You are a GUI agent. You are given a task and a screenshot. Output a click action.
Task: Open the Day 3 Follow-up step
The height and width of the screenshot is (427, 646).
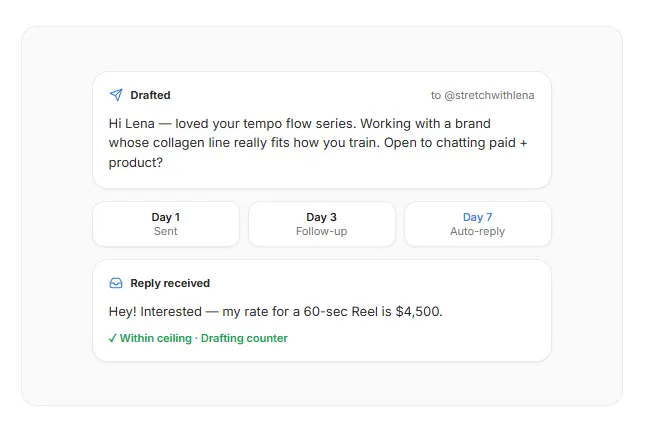pyautogui.click(x=322, y=224)
